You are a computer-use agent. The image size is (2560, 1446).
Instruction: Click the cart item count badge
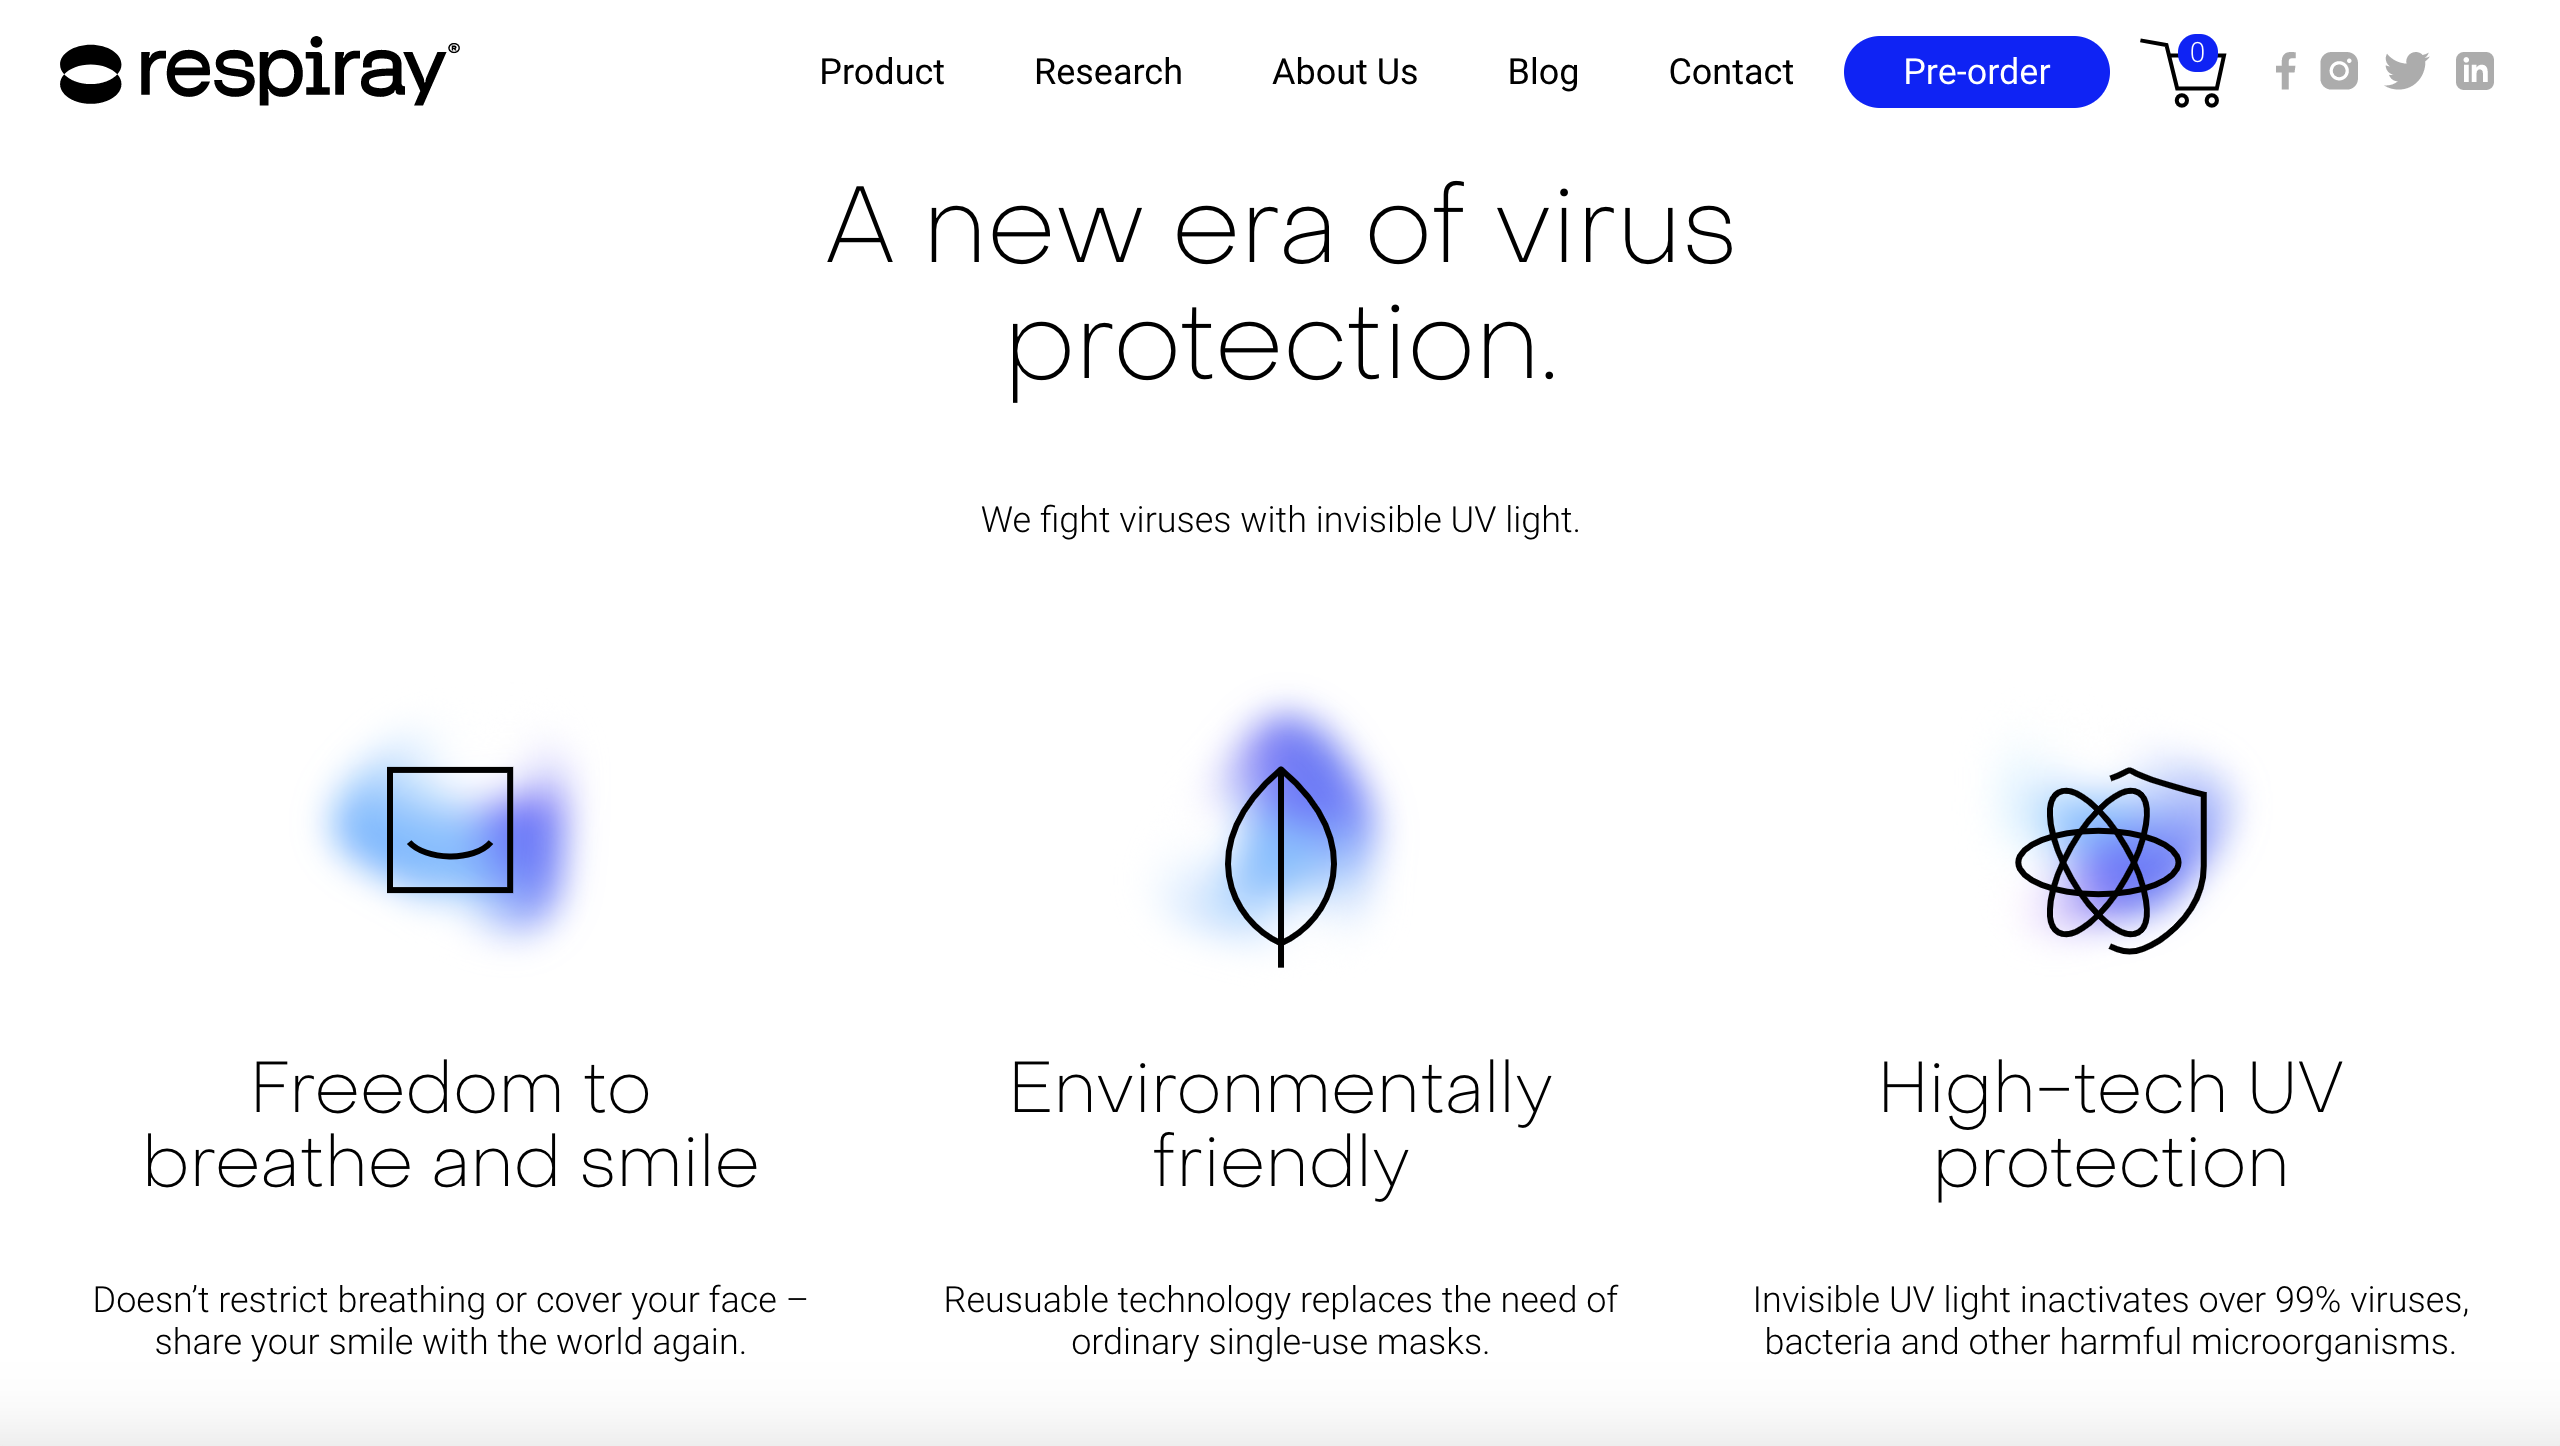click(x=2198, y=52)
